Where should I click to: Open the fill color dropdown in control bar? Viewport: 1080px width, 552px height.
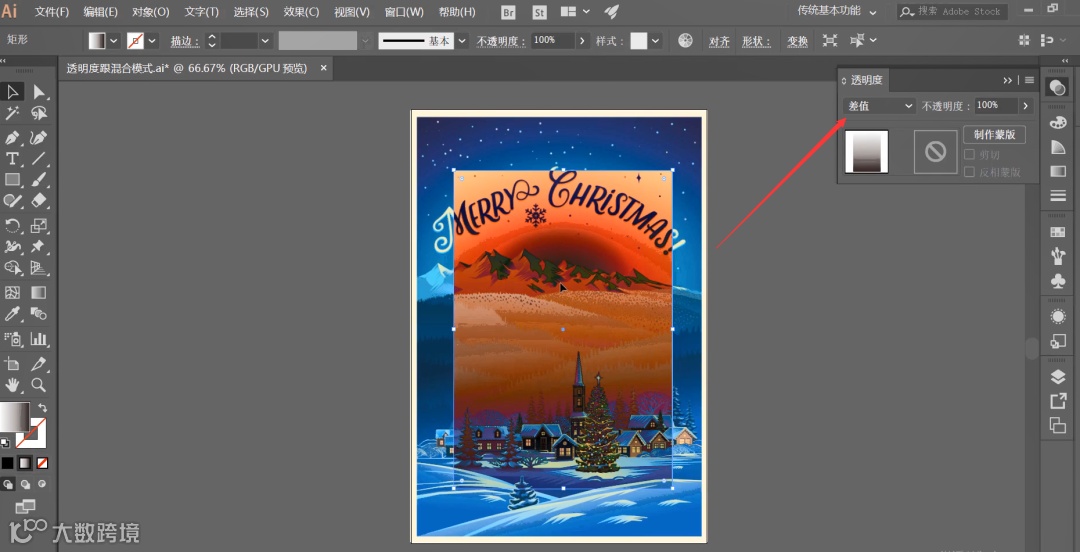(x=114, y=41)
